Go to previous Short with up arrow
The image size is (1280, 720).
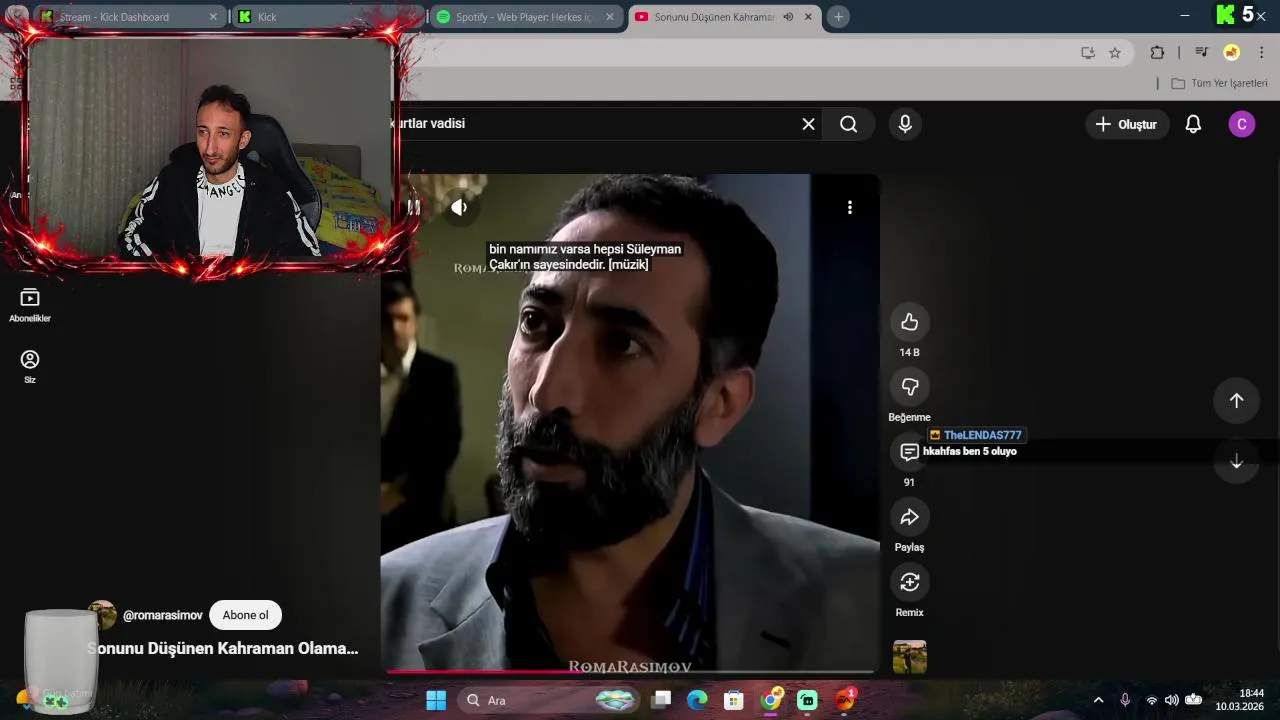pyautogui.click(x=1236, y=400)
